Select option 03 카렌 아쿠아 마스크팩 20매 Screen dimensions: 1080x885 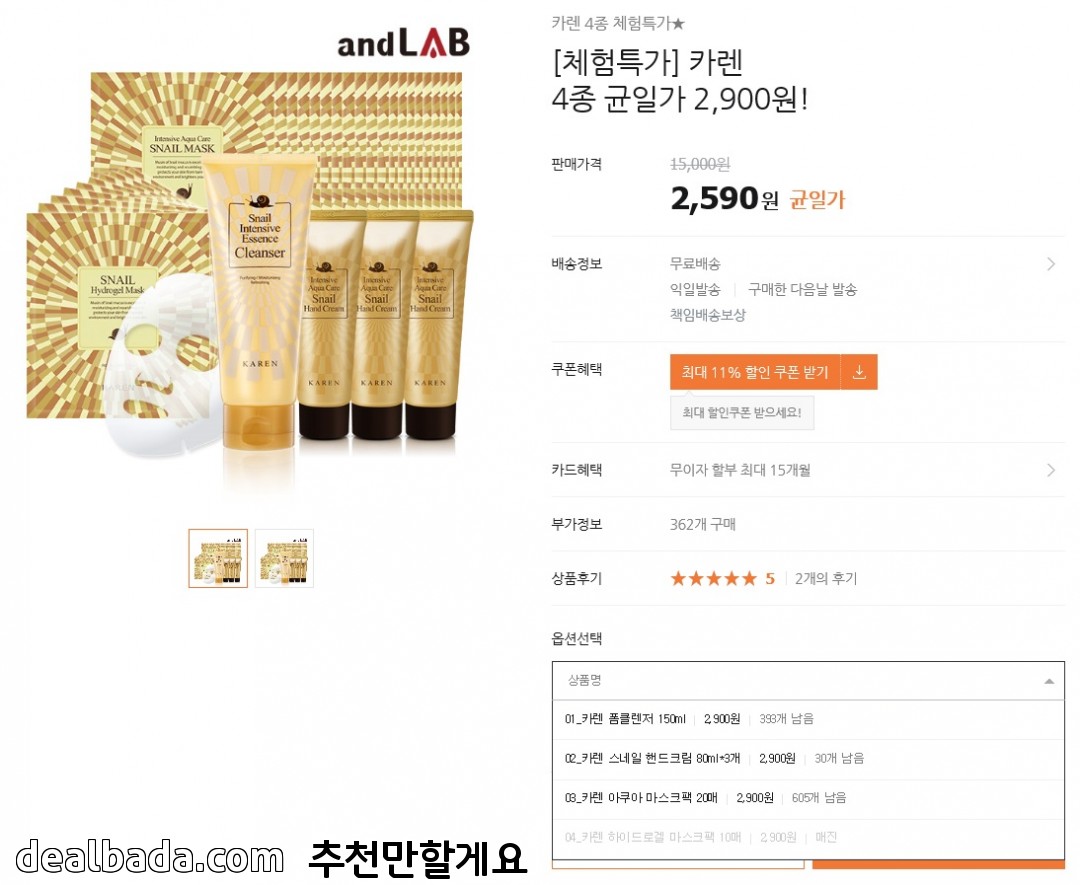click(808, 799)
